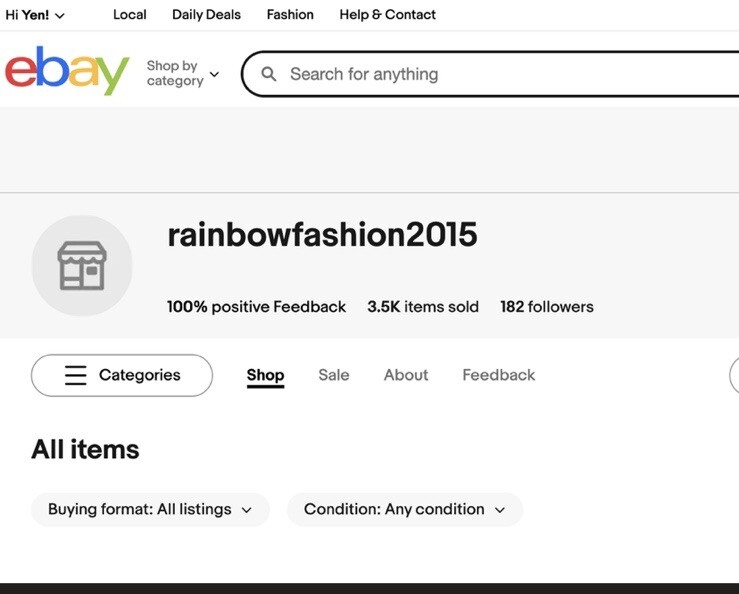Open Condition: Any condition dropdown

click(x=405, y=510)
